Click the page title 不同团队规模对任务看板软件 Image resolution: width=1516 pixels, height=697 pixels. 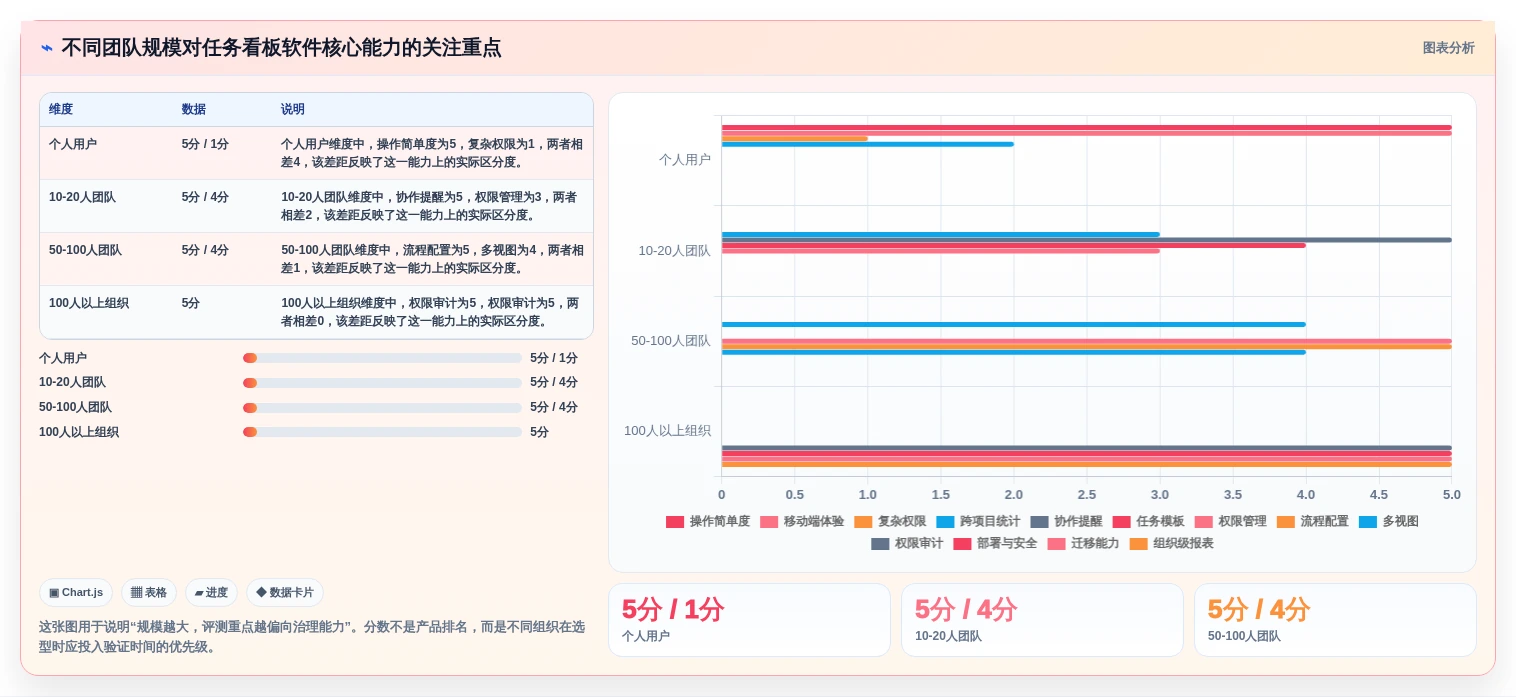click(281, 48)
